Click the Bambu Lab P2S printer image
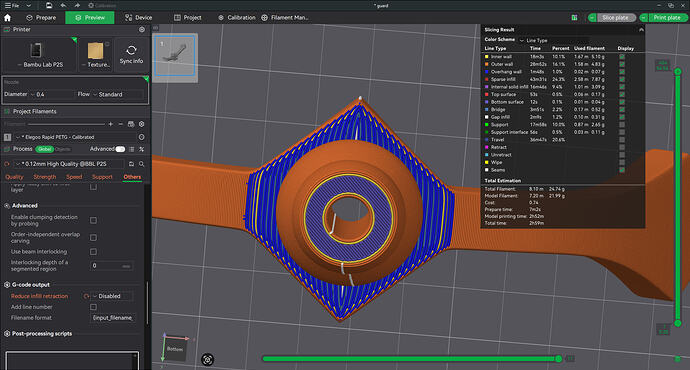 (36, 50)
